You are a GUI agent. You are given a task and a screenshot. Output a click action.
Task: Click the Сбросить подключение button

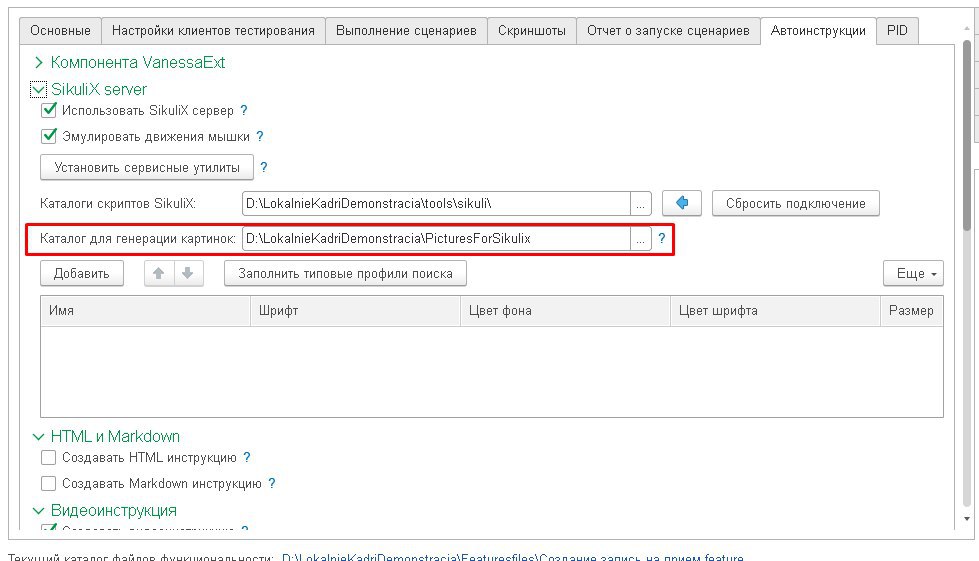pyautogui.click(x=795, y=203)
